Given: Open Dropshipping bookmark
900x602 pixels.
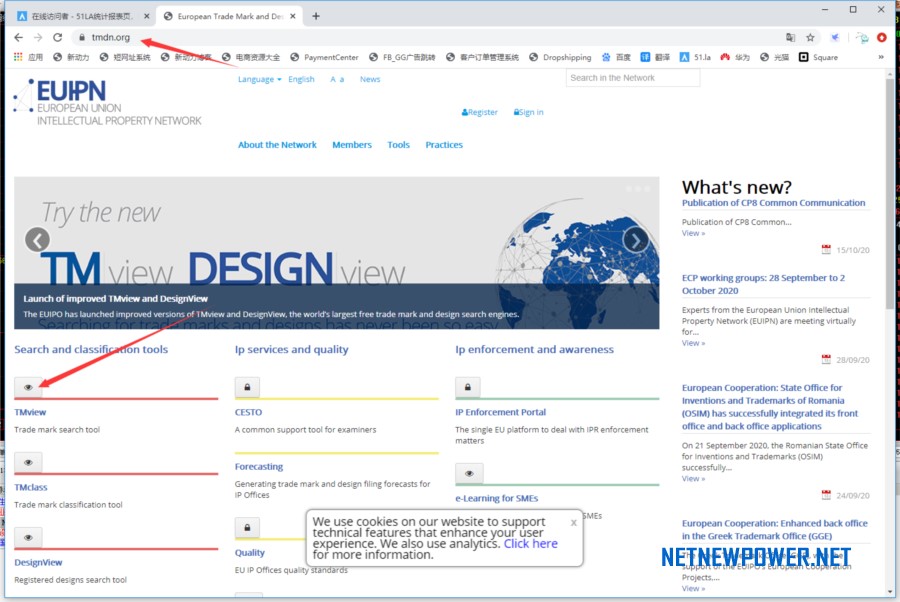Looking at the screenshot, I should click(560, 57).
